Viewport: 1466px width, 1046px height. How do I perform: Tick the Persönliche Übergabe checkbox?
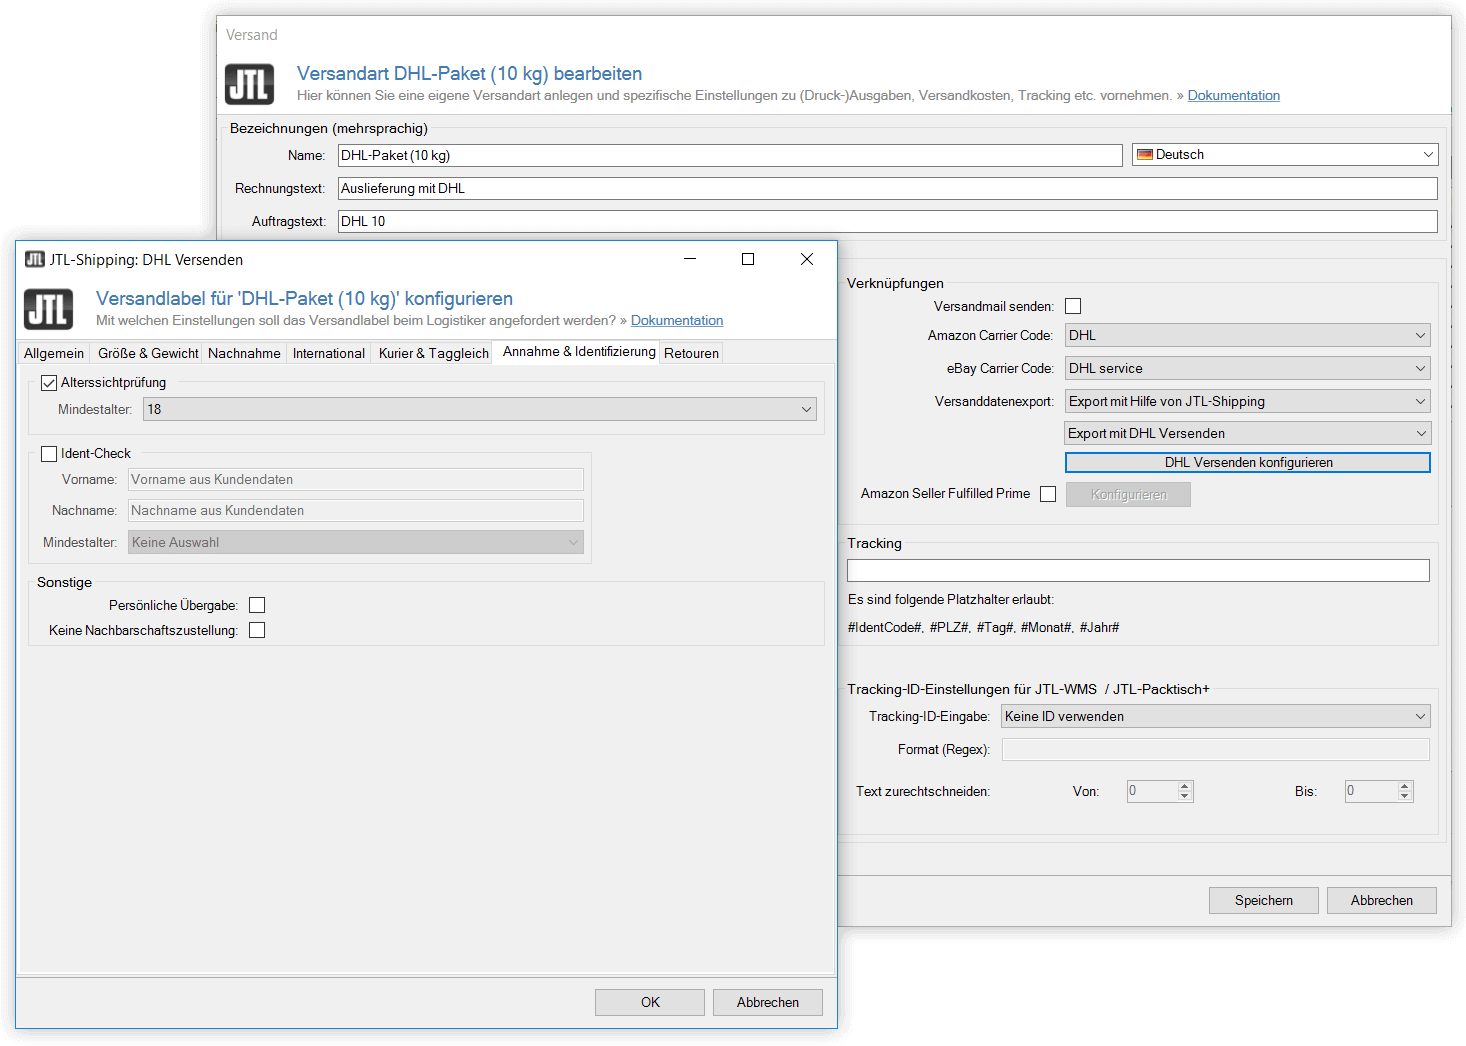point(257,605)
